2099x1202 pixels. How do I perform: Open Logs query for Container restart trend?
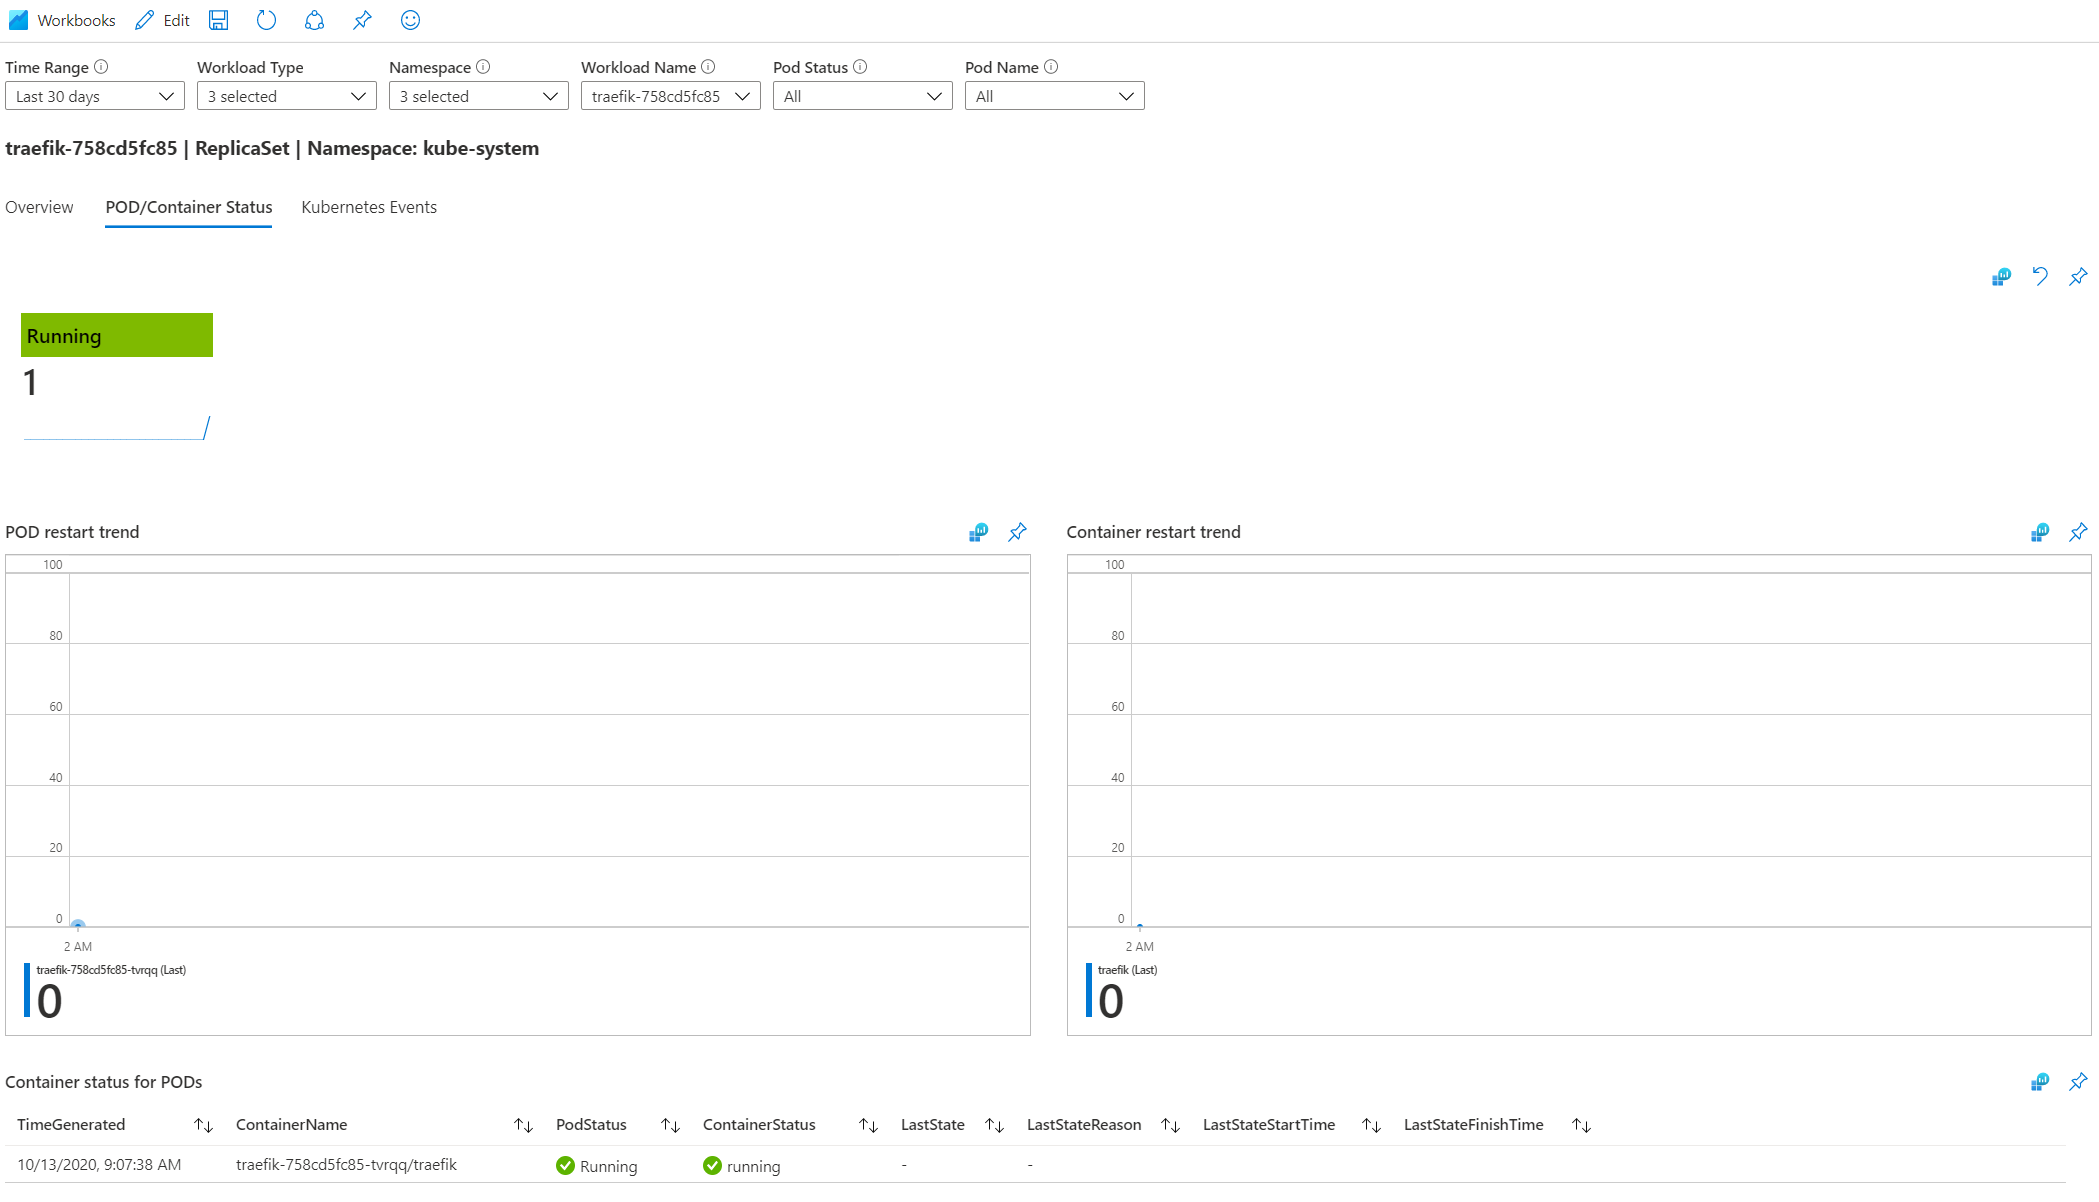point(2040,532)
